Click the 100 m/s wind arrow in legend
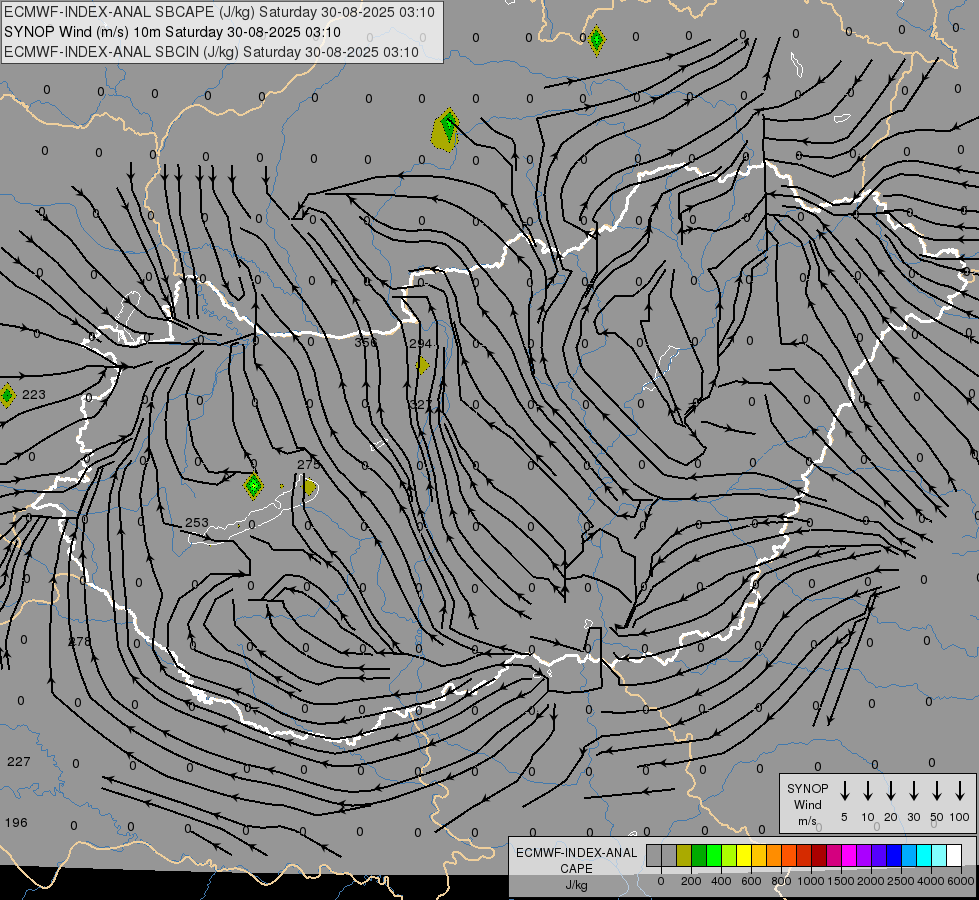 [960, 791]
